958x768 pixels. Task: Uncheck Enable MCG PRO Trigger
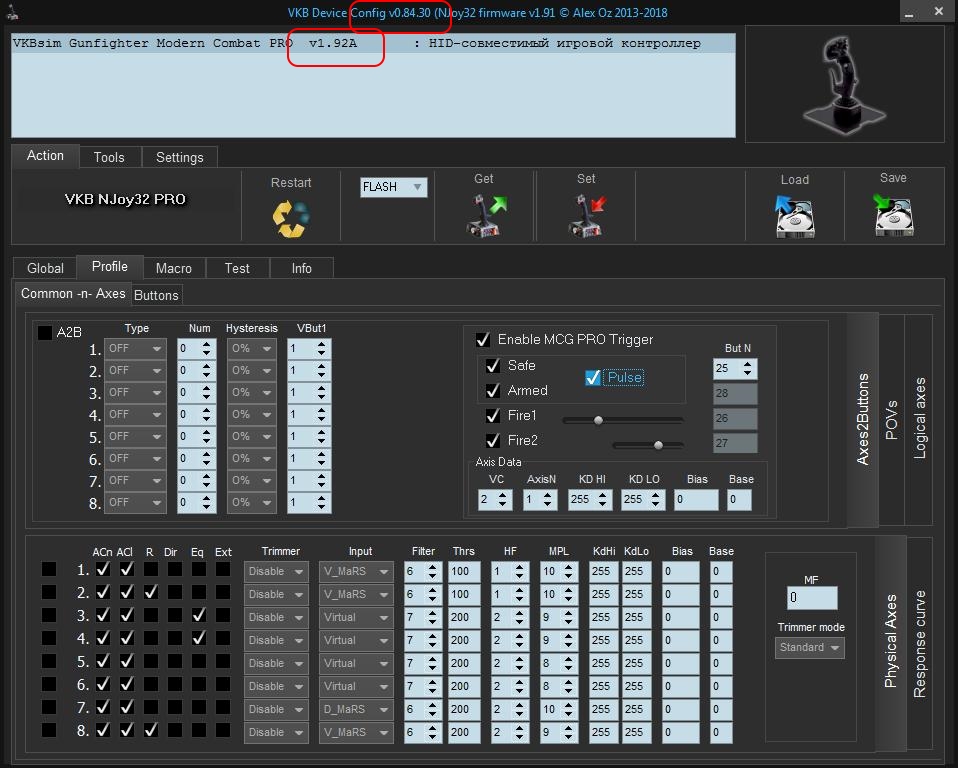[x=483, y=340]
